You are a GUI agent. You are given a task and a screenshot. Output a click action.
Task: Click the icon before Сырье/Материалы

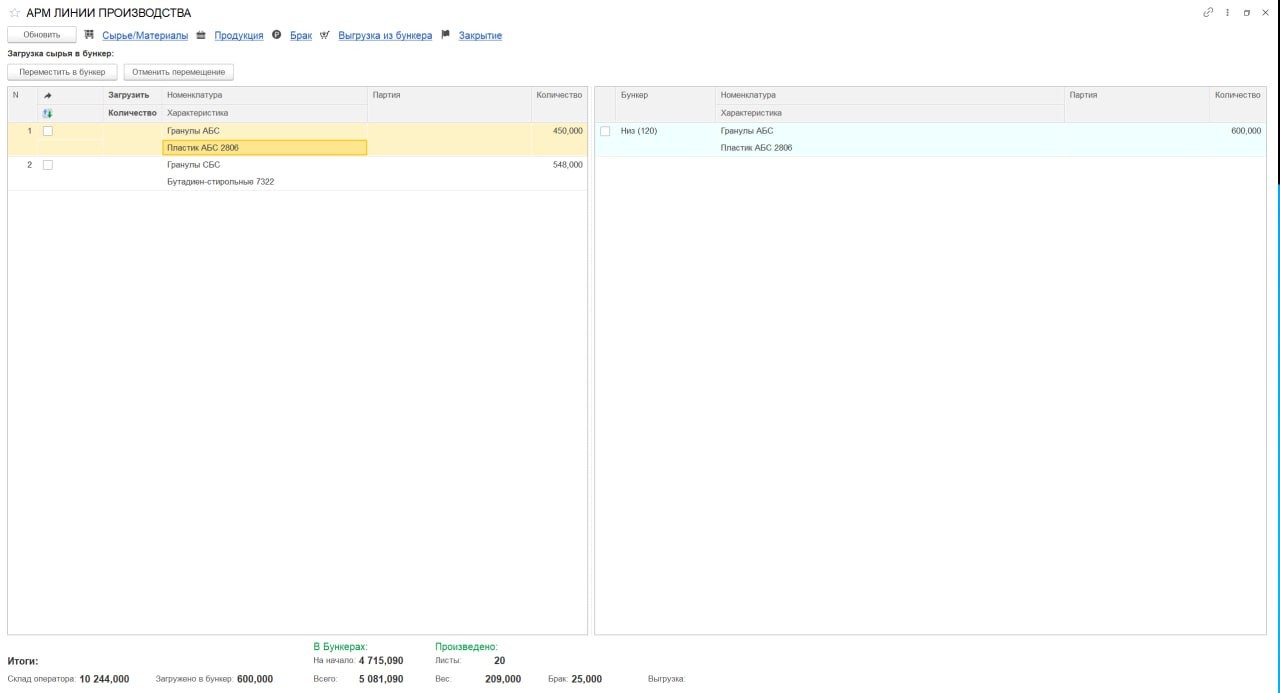click(x=89, y=35)
